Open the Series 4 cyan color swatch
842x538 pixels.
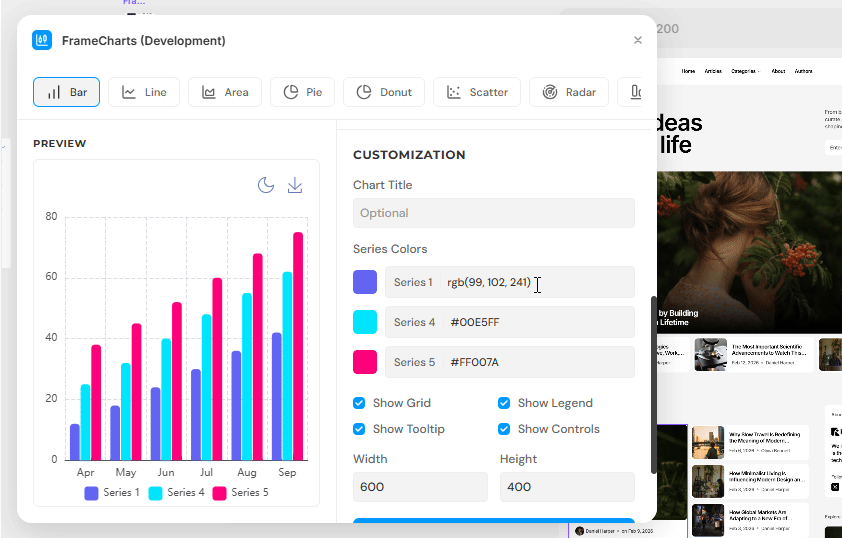365,322
